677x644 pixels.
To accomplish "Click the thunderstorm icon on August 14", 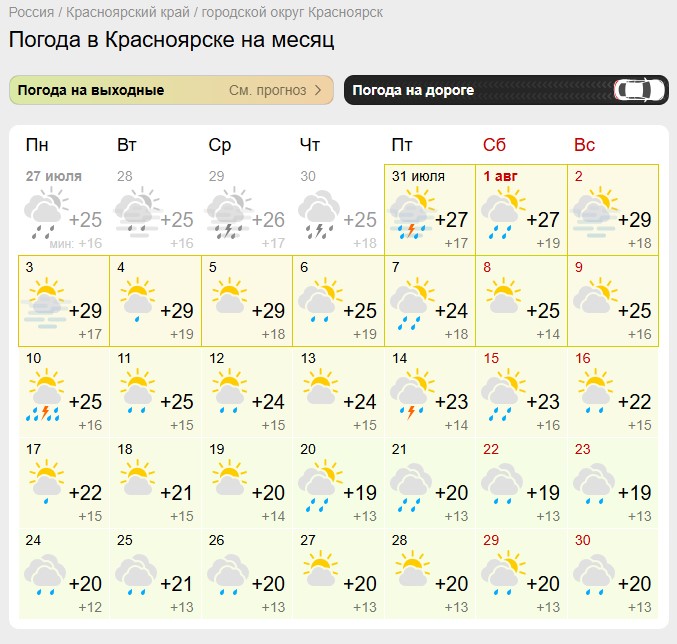I will (x=412, y=395).
